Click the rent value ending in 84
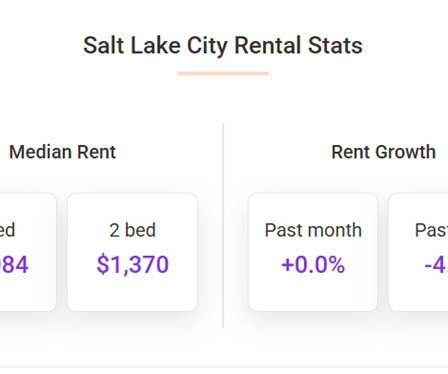This screenshot has width=448, height=374. click(x=14, y=265)
